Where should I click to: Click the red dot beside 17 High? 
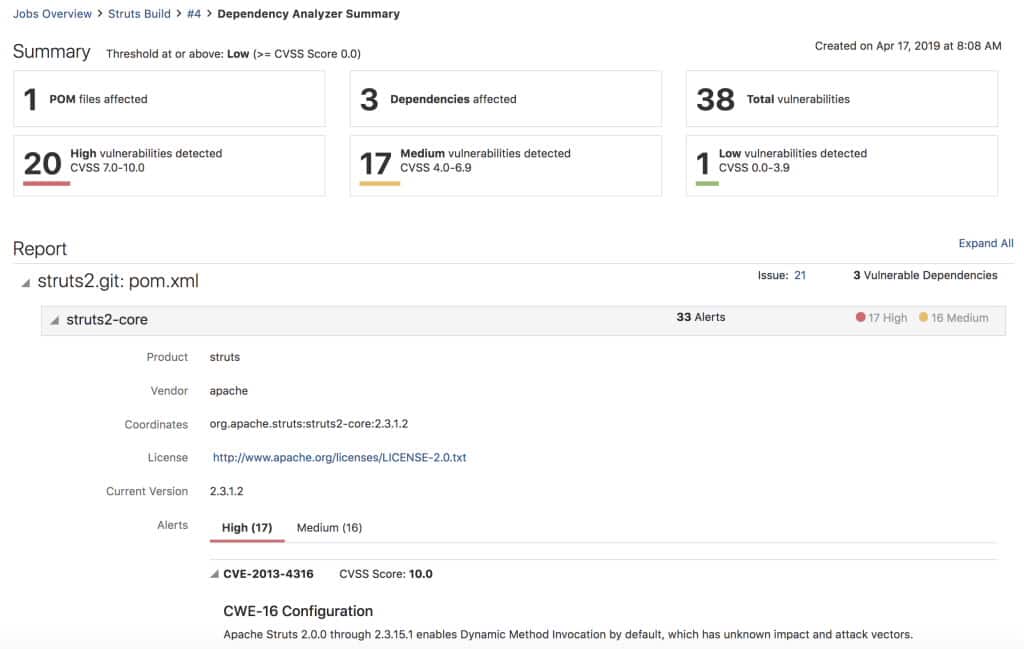click(x=860, y=318)
